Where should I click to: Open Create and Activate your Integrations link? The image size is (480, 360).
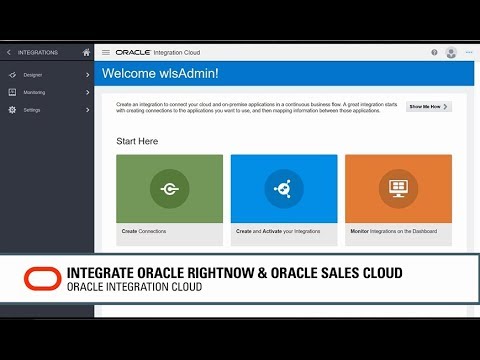[x=278, y=231]
